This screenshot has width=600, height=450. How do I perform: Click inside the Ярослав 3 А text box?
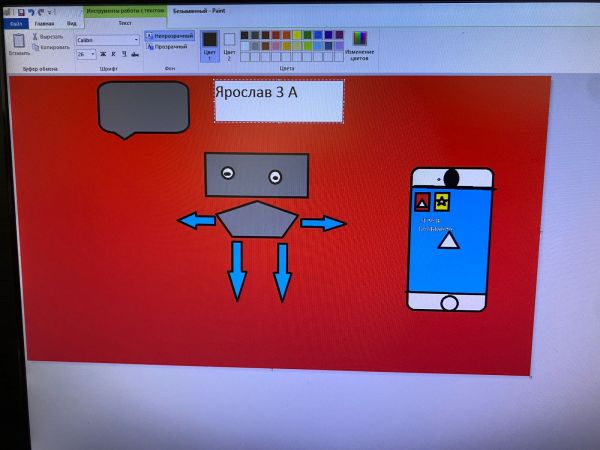[x=278, y=100]
